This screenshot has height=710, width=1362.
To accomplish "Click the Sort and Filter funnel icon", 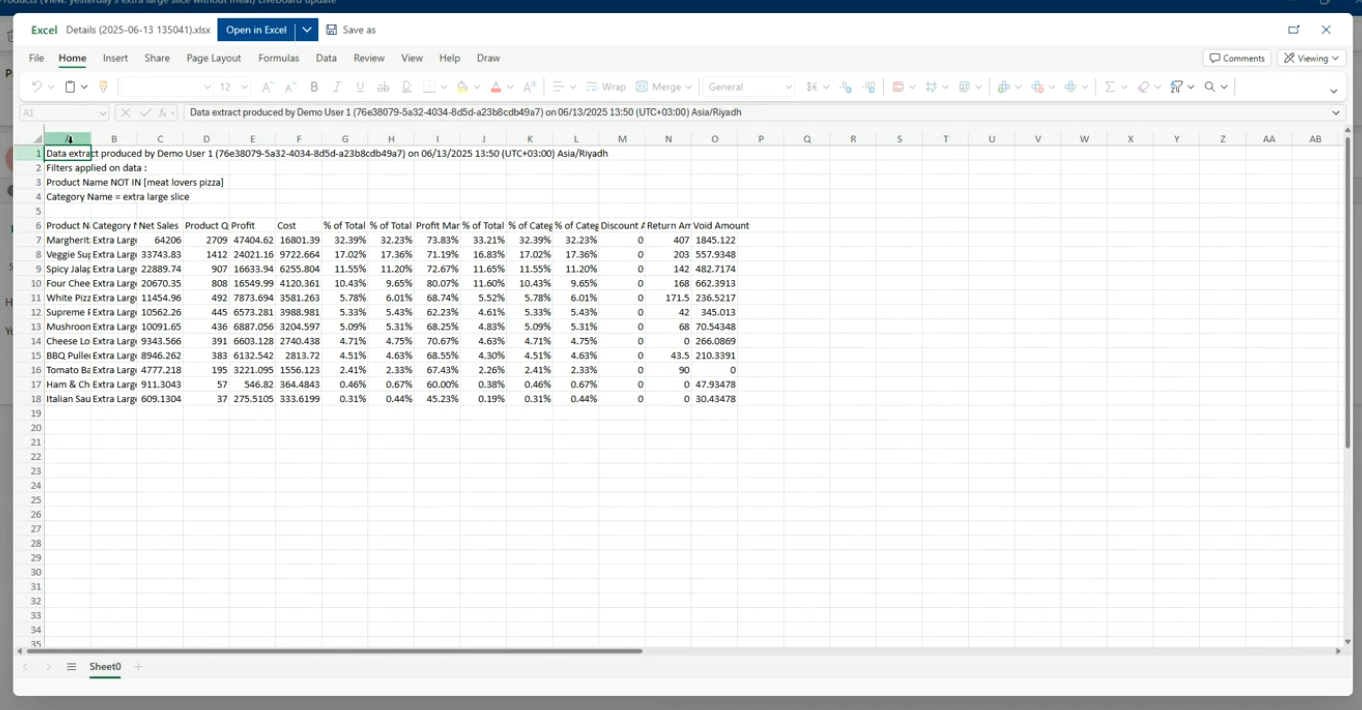I will [x=1177, y=87].
